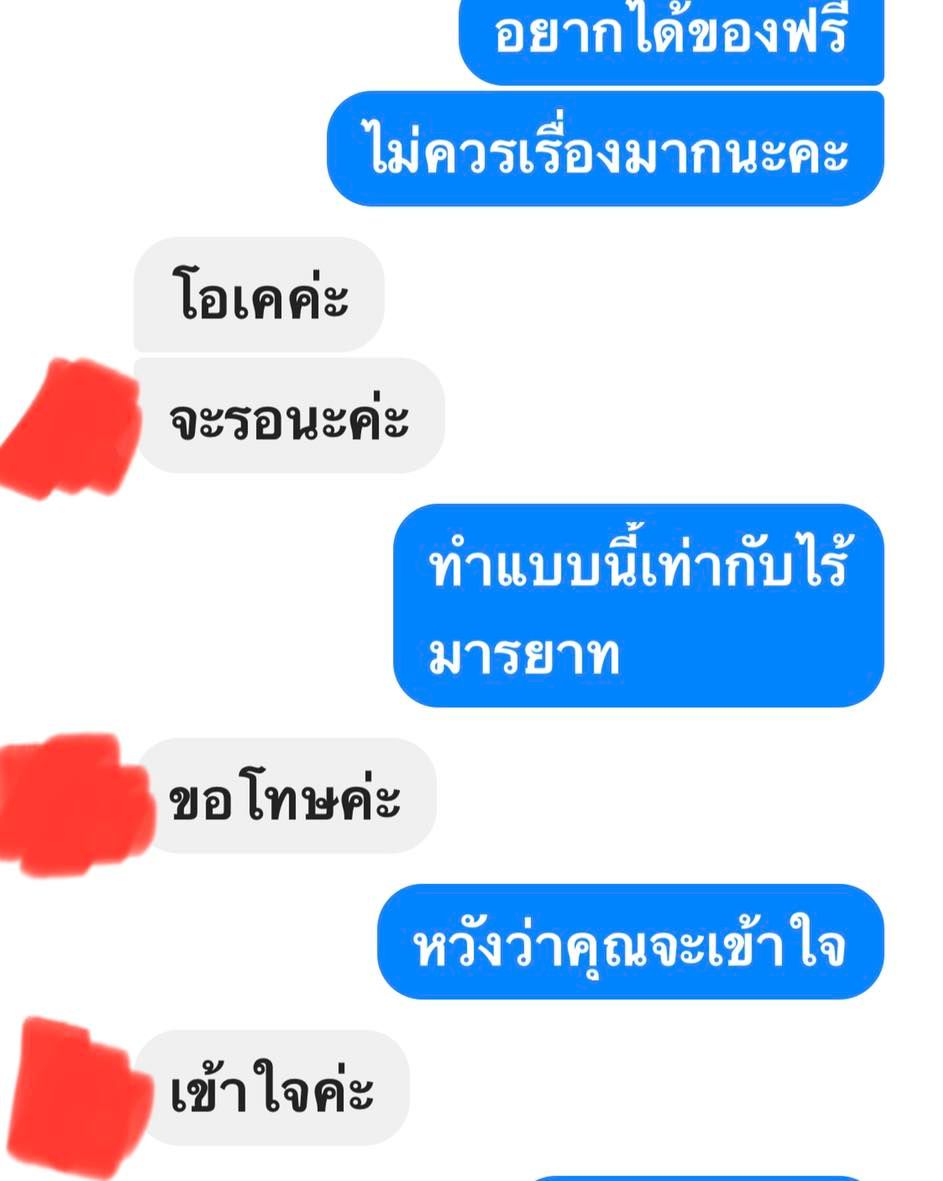Click the red-covered avatar beside "จะรอนะค่ะ"
Image resolution: width=943 pixels, height=1181 pixels.
coord(70,428)
